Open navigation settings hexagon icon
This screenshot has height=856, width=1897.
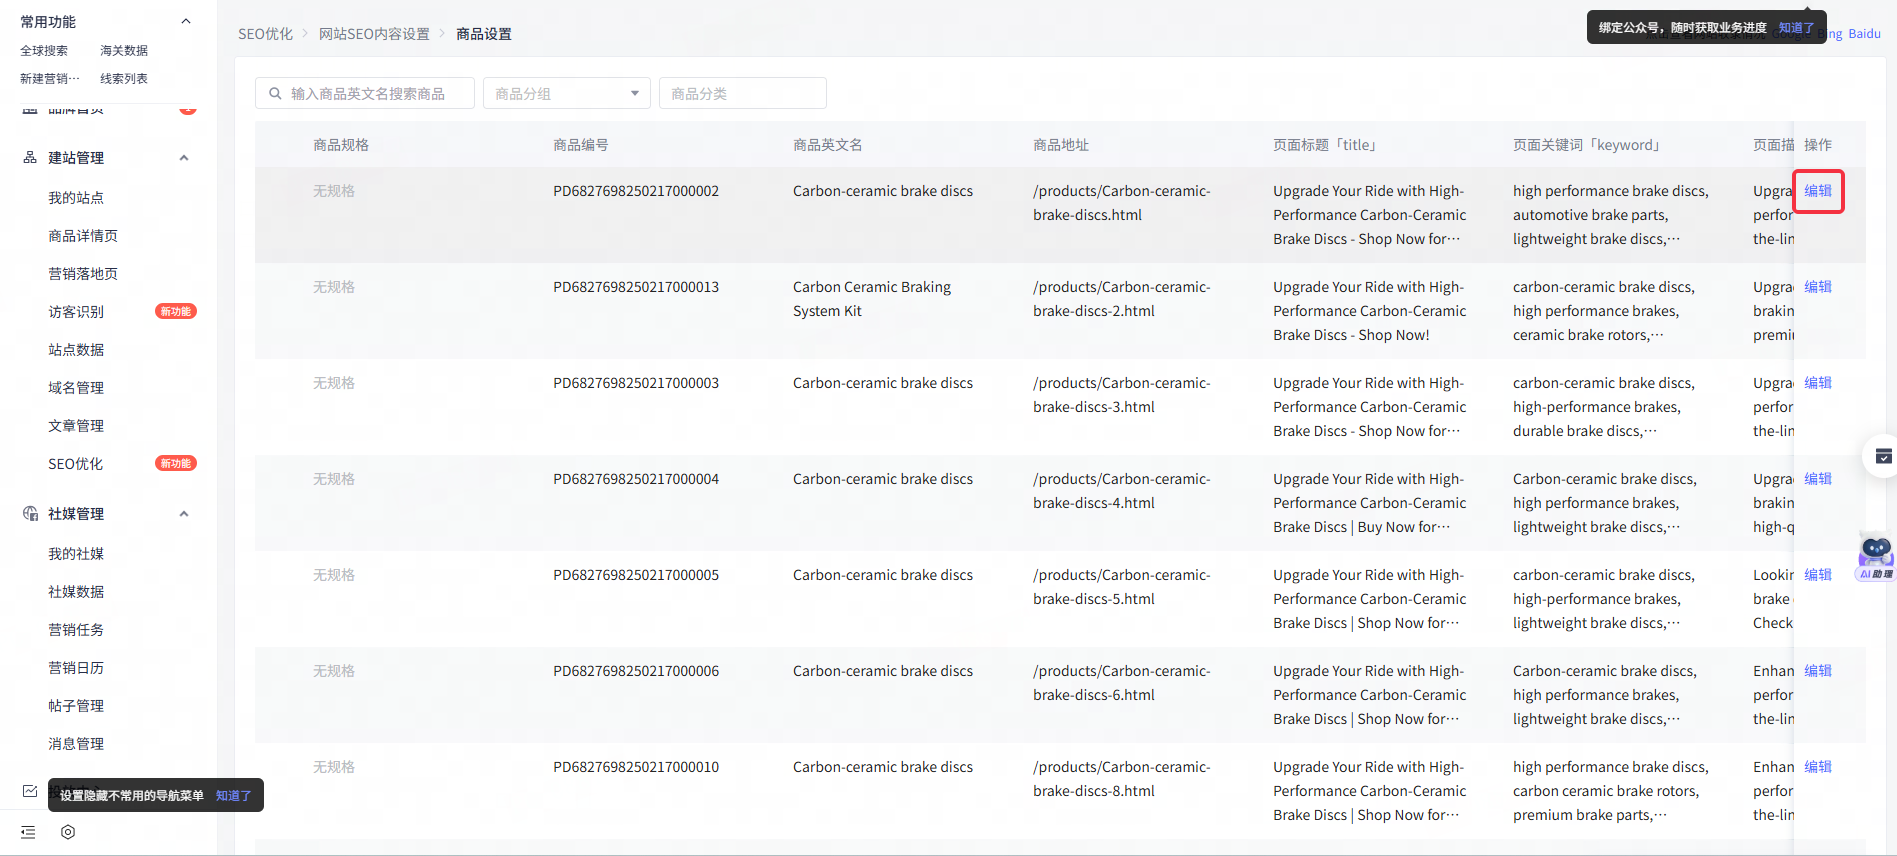[68, 832]
